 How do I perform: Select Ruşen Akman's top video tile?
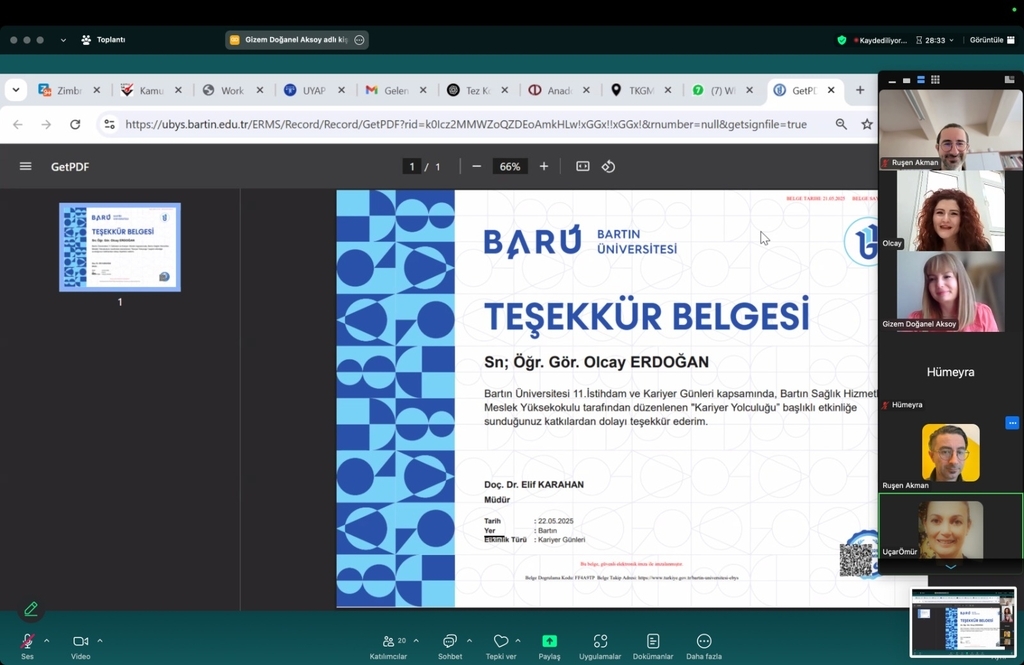click(x=951, y=129)
